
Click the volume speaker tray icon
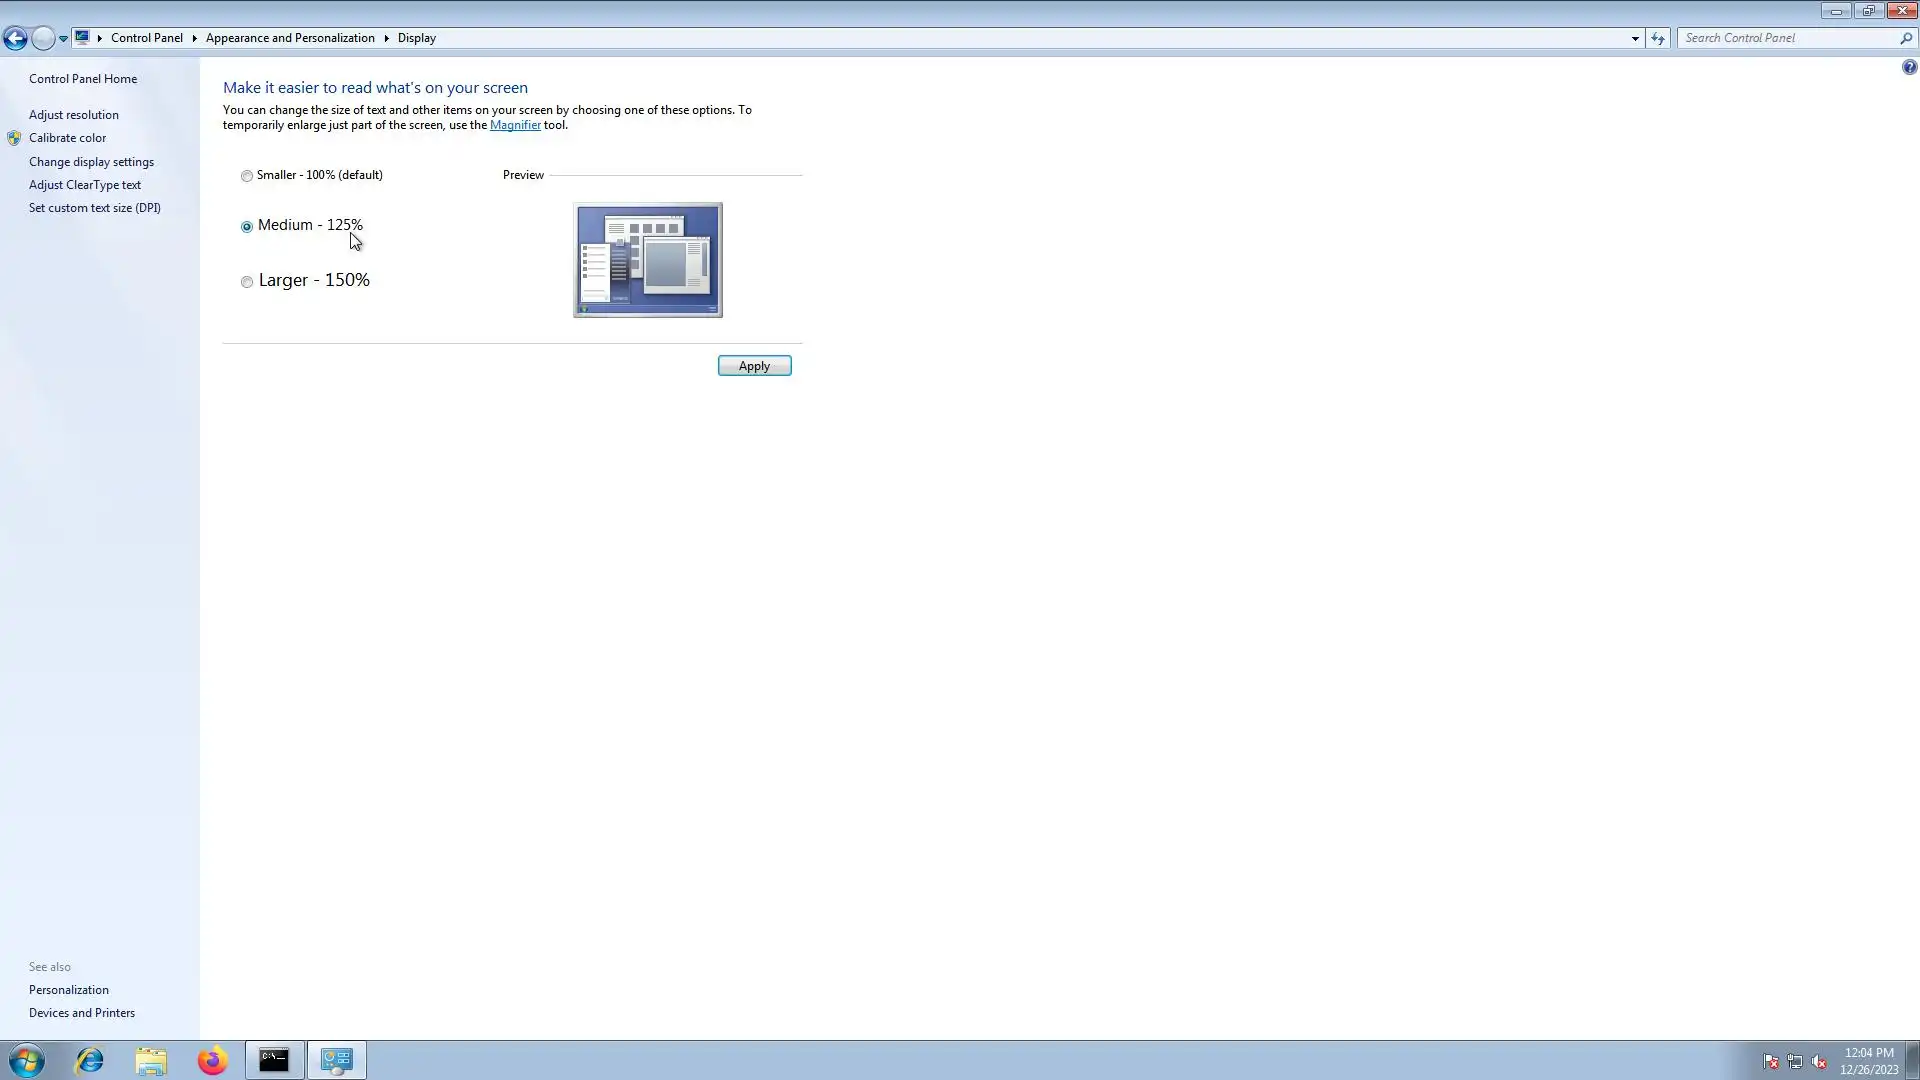click(1819, 1062)
